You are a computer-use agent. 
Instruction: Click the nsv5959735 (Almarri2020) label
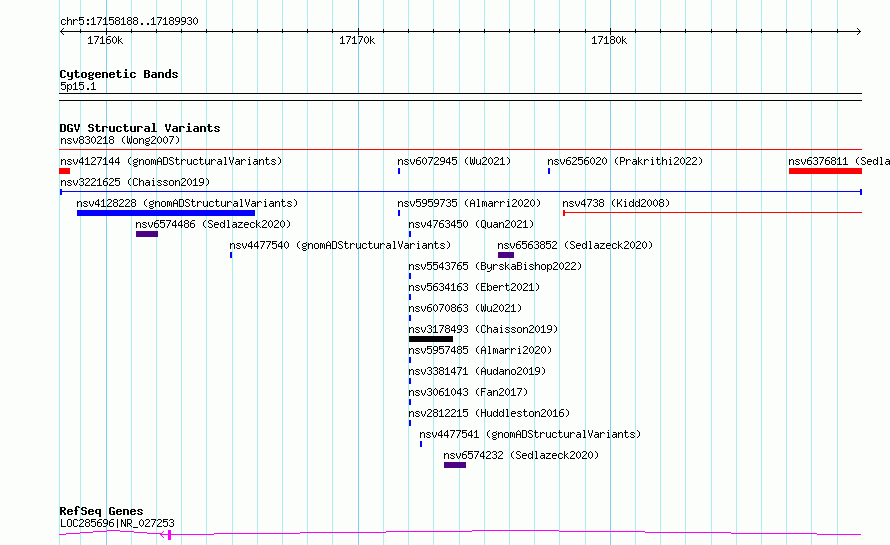pos(469,203)
